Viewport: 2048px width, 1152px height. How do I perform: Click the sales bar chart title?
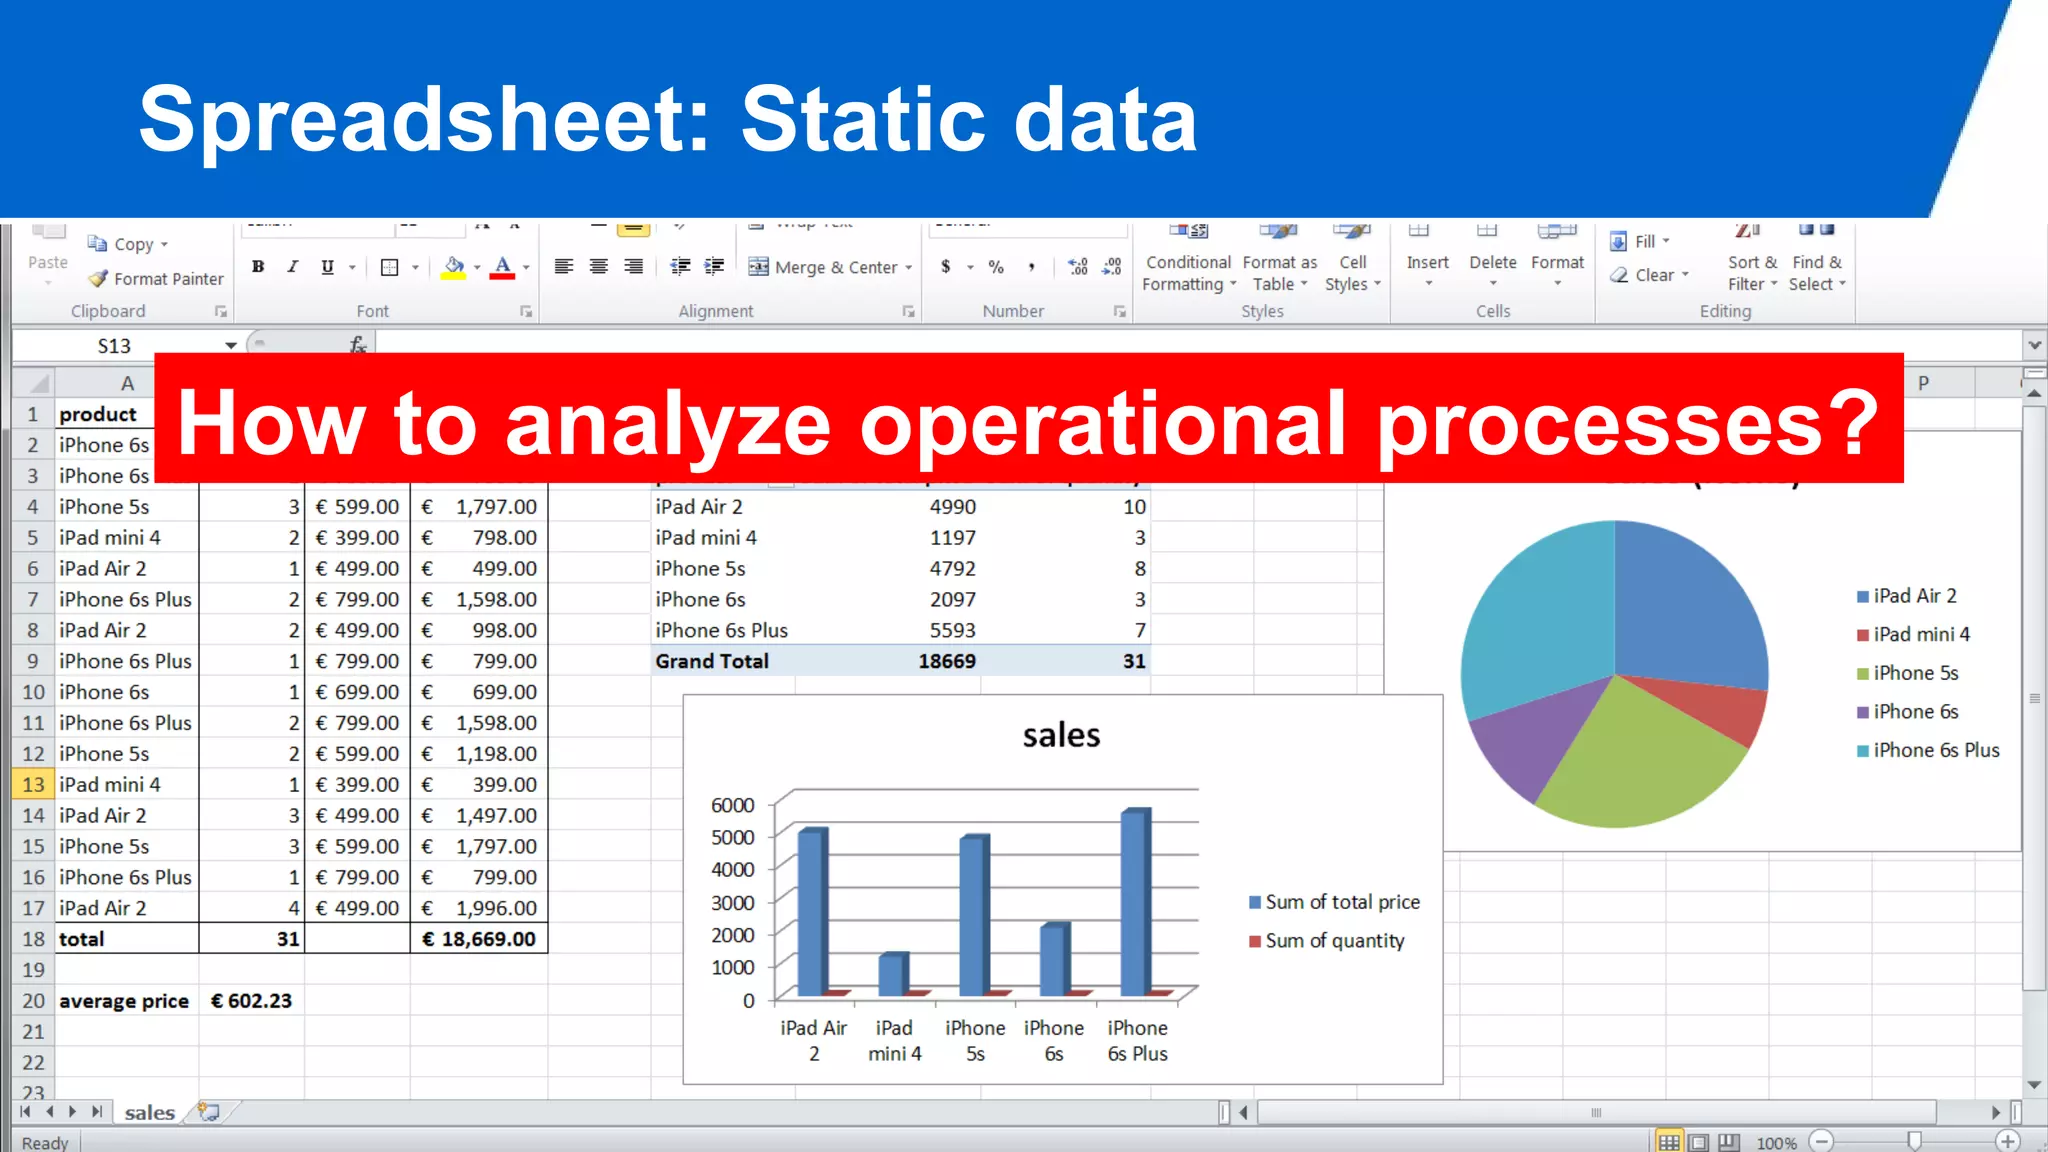click(1061, 735)
